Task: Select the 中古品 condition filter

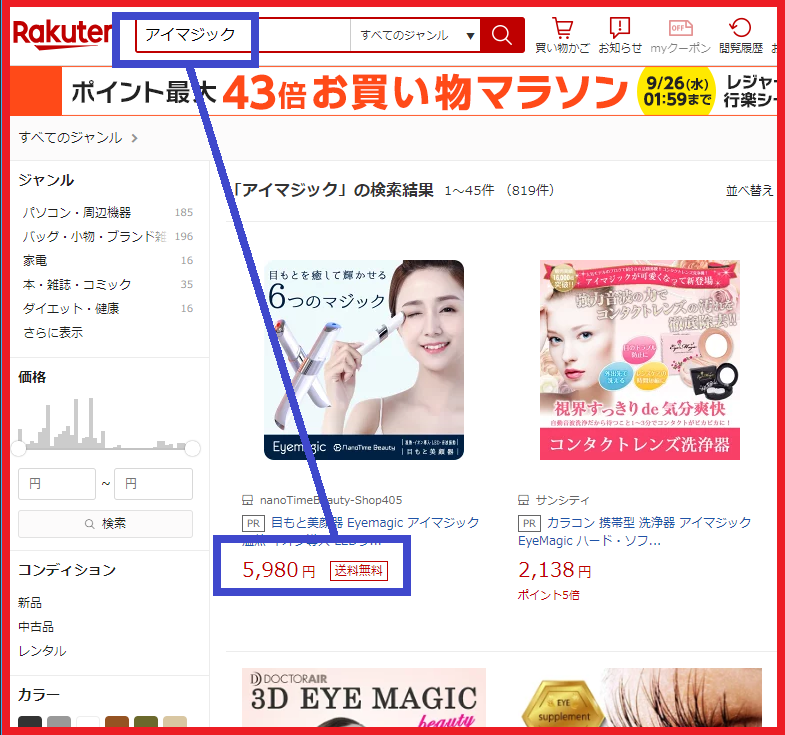Action: pyautogui.click(x=36, y=627)
